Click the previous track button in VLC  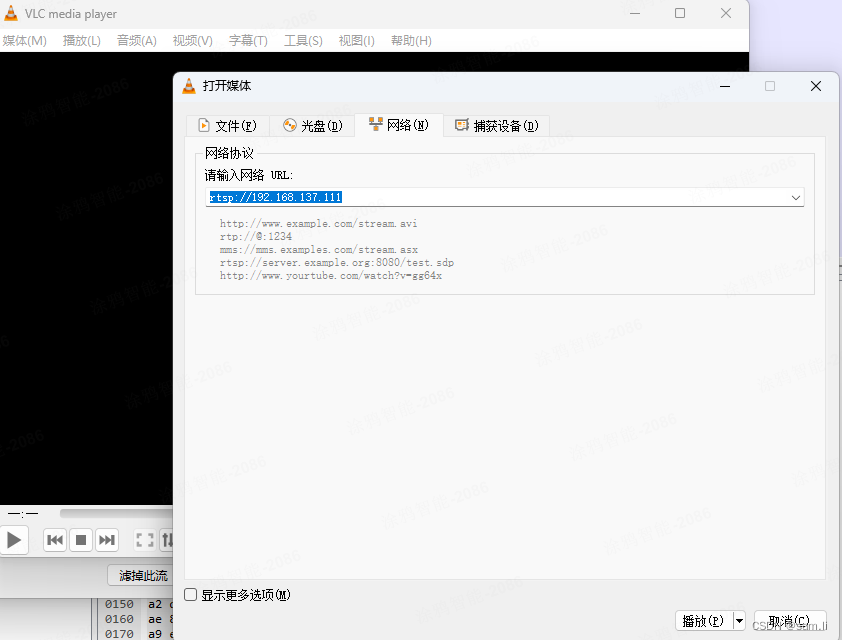tap(55, 540)
